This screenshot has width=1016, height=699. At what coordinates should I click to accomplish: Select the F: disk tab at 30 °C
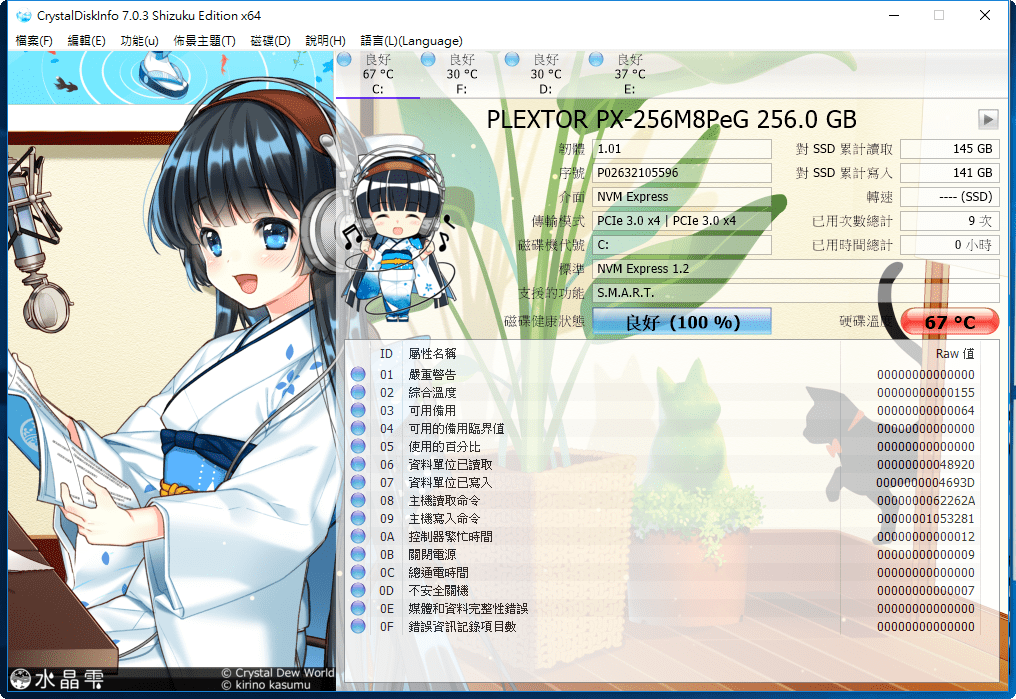(x=462, y=74)
